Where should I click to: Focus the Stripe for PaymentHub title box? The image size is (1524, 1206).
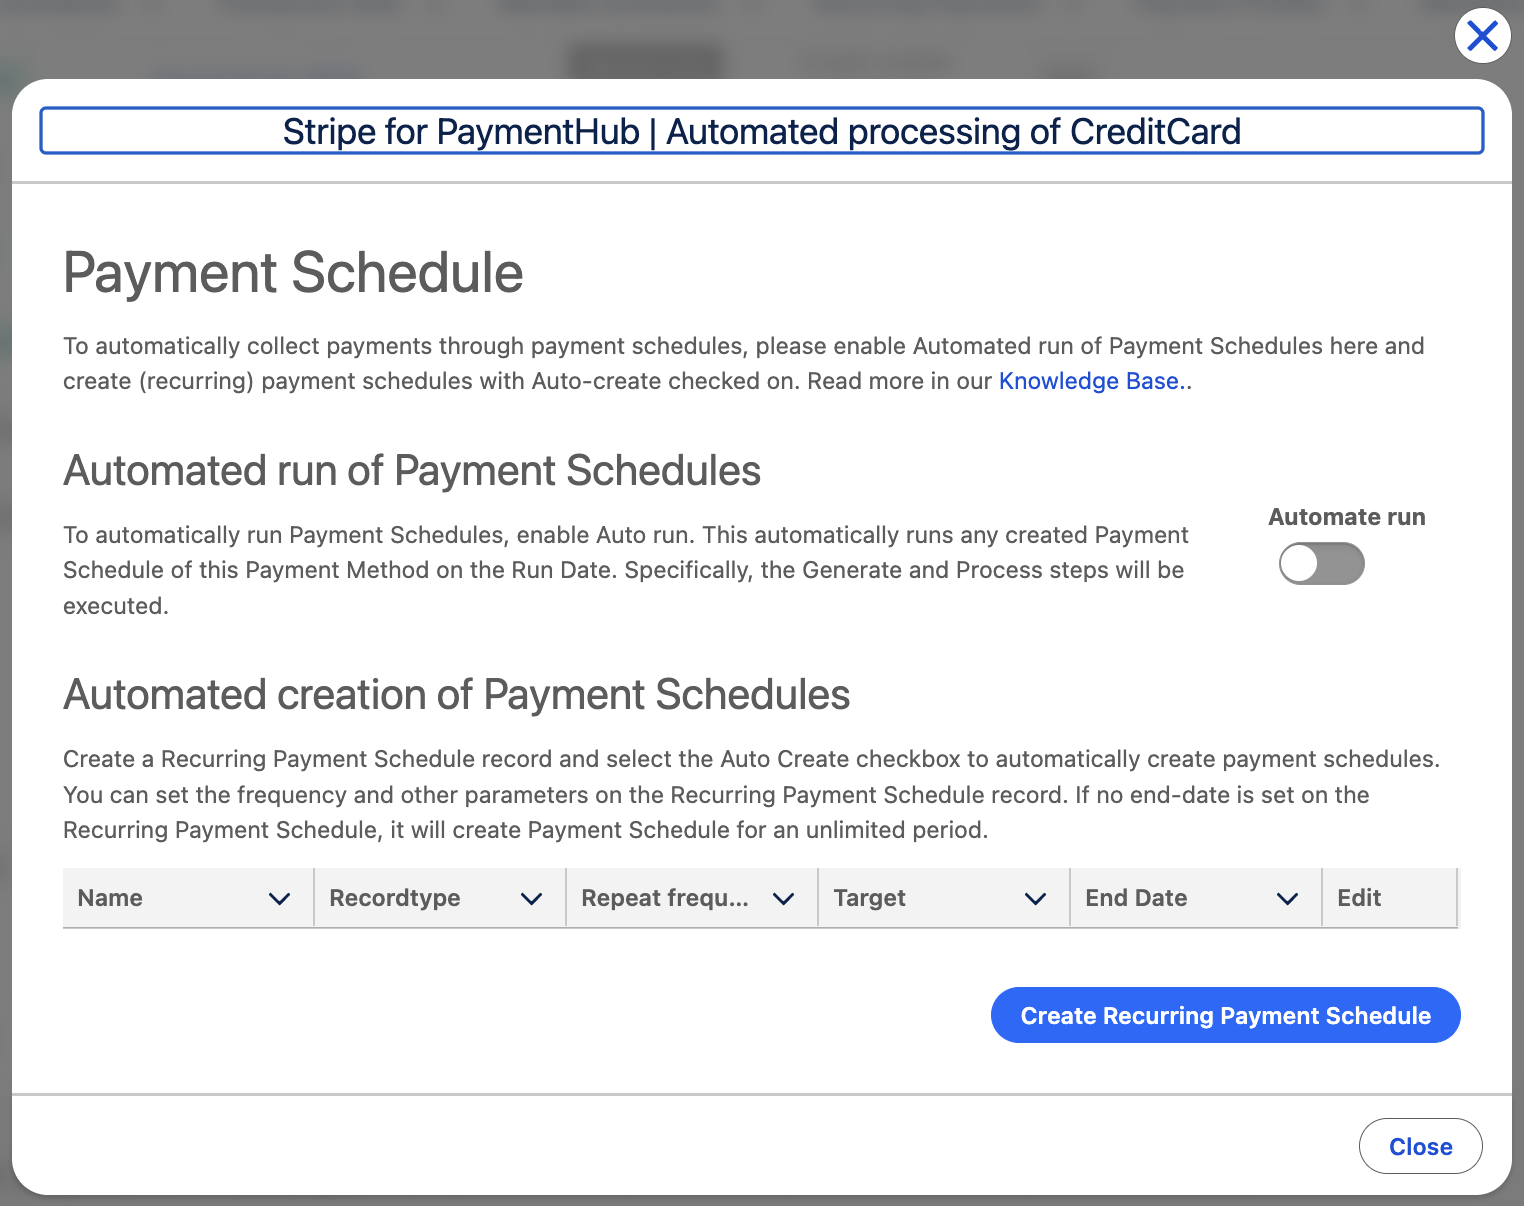click(761, 131)
